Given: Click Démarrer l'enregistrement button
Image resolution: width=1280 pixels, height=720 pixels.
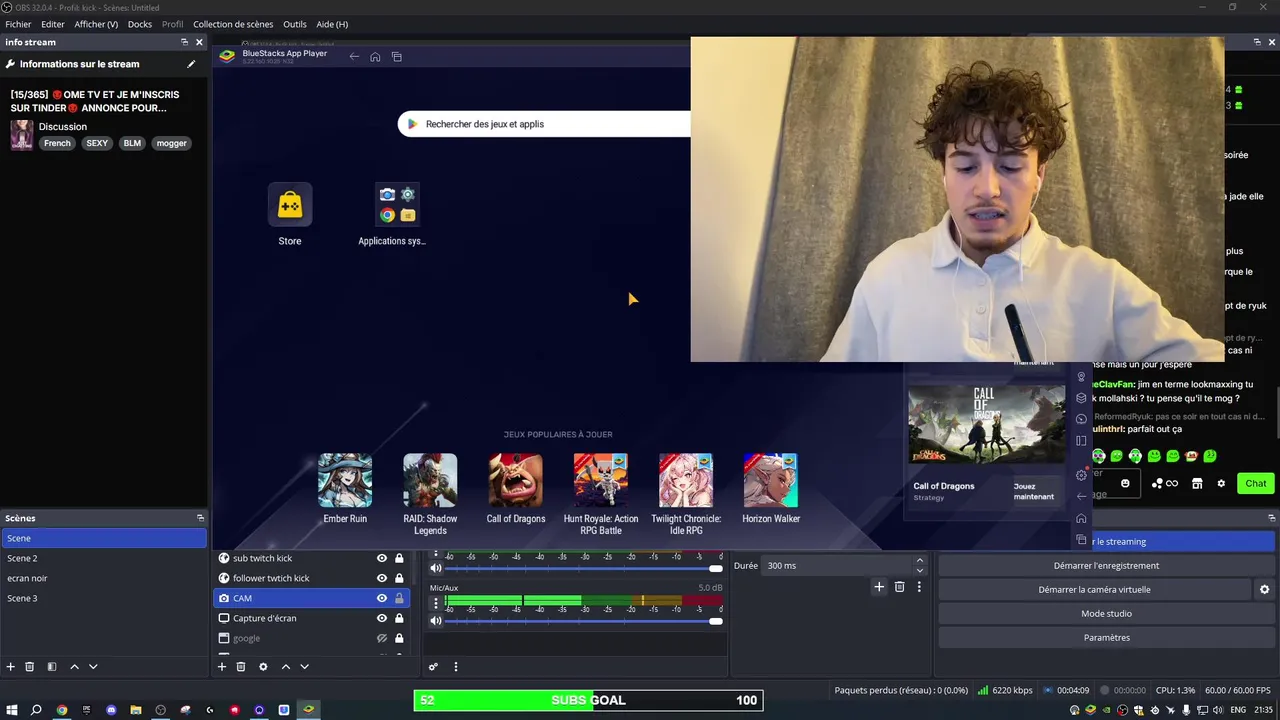Looking at the screenshot, I should pyautogui.click(x=1106, y=566).
